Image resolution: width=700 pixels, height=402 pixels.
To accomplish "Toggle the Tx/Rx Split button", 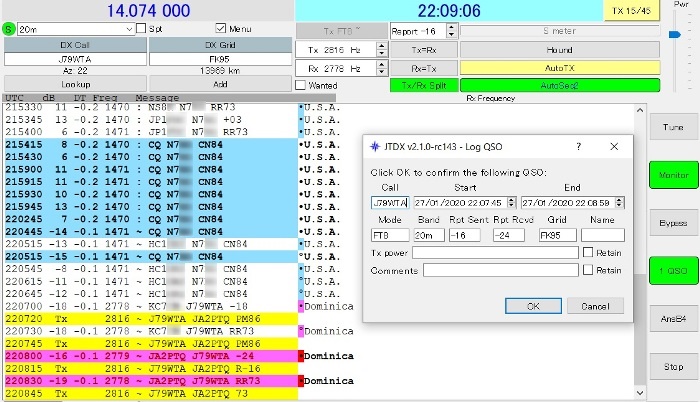I will click(424, 85).
